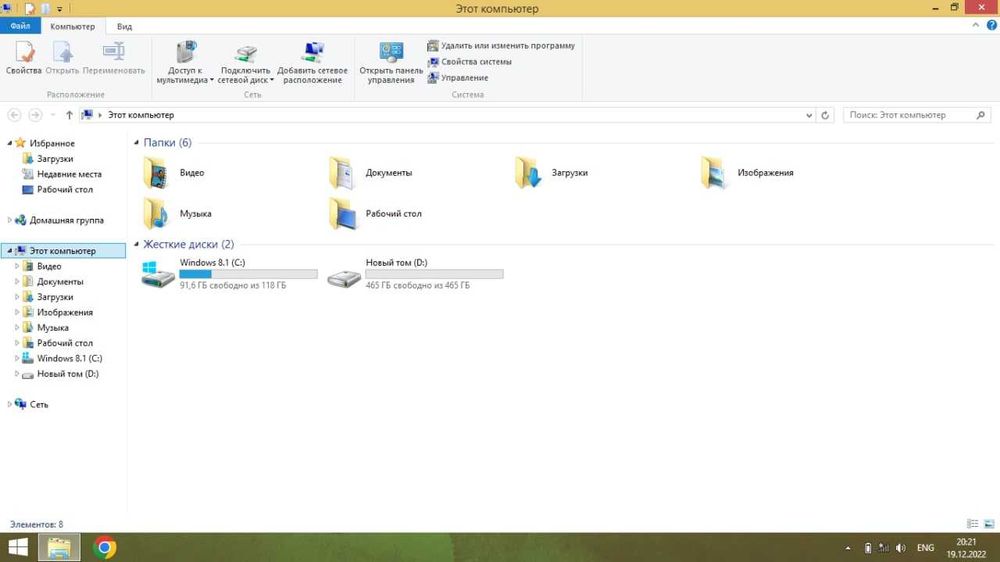This screenshot has height=562, width=1000.
Task: Click the D: drive usage bar
Action: point(434,274)
